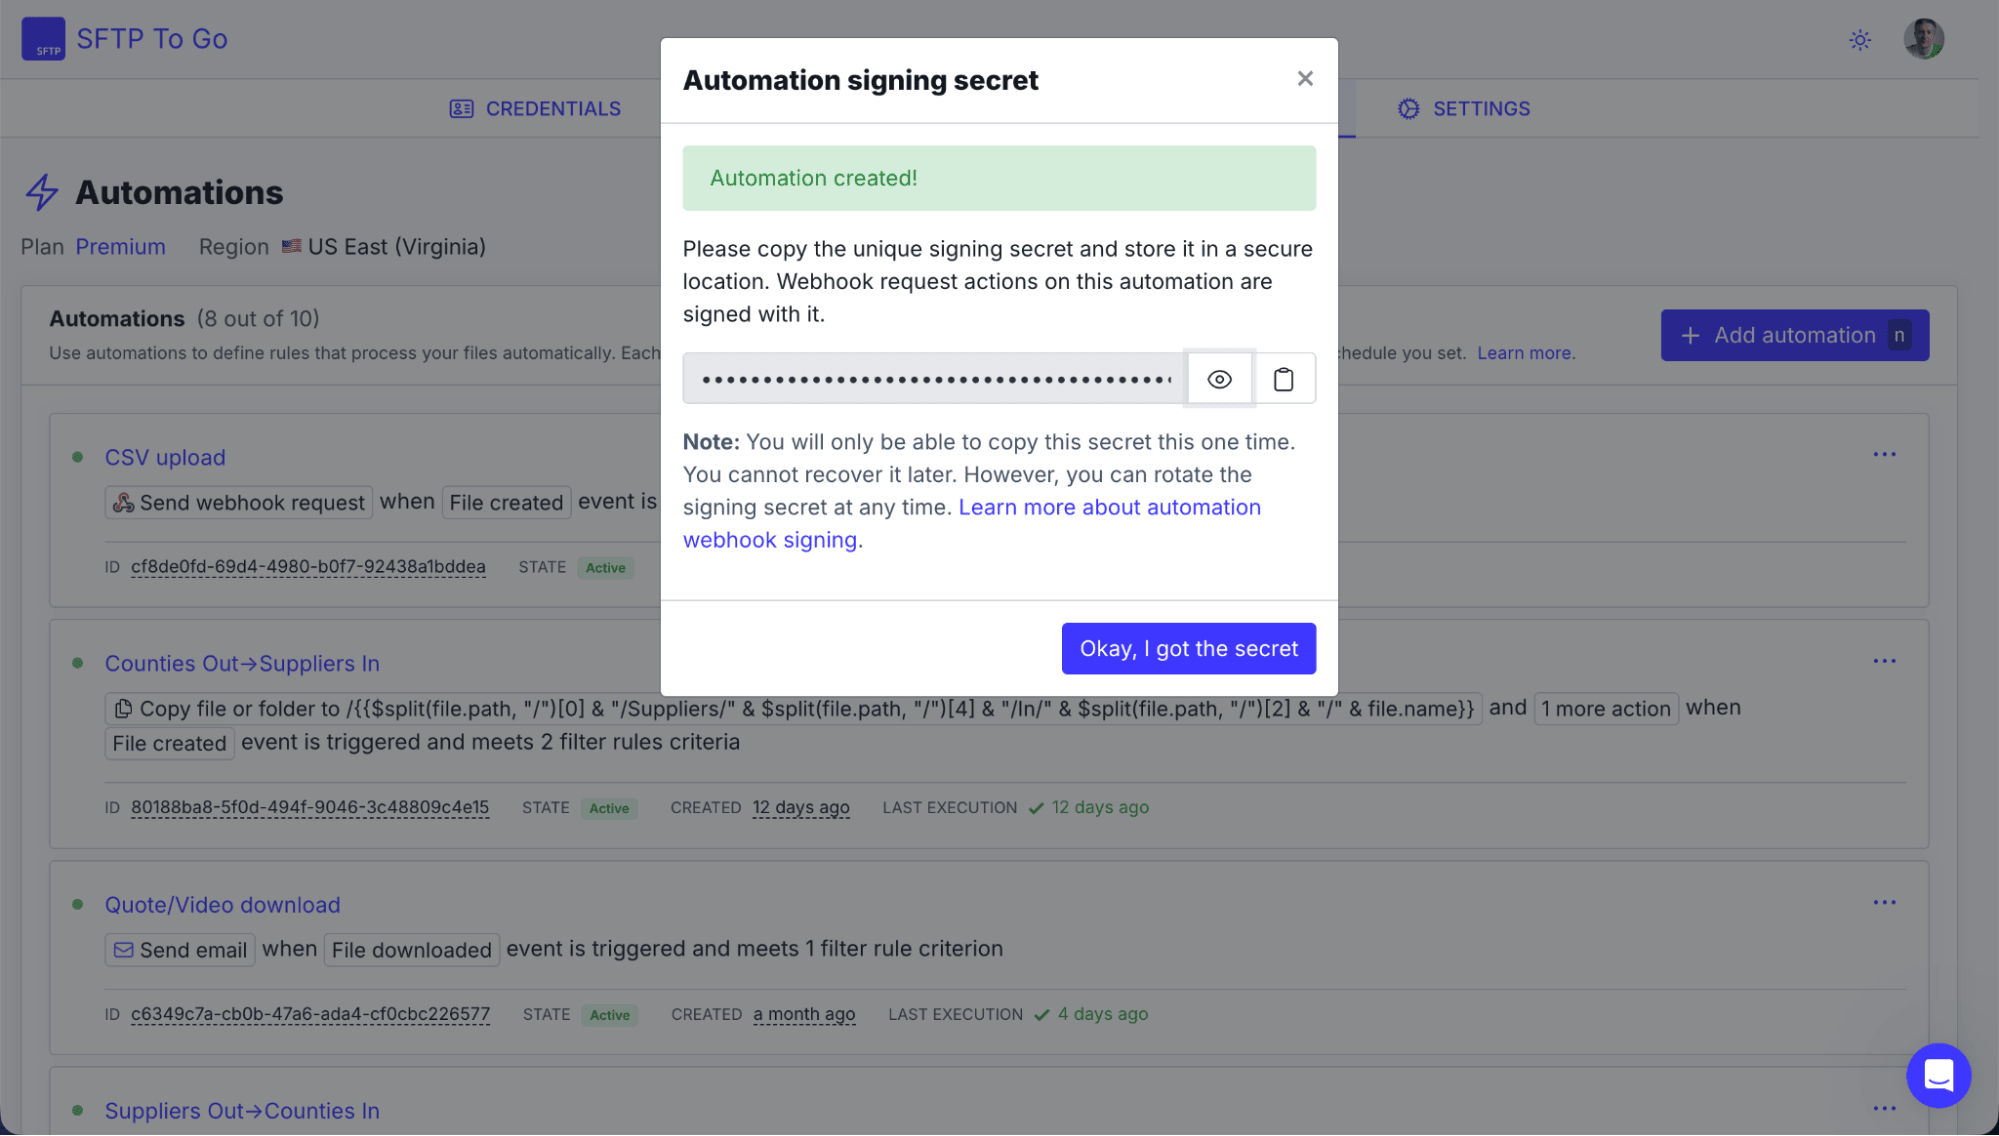This screenshot has width=1999, height=1136.
Task: Click the Settings tab gear icon
Action: coord(1408,109)
